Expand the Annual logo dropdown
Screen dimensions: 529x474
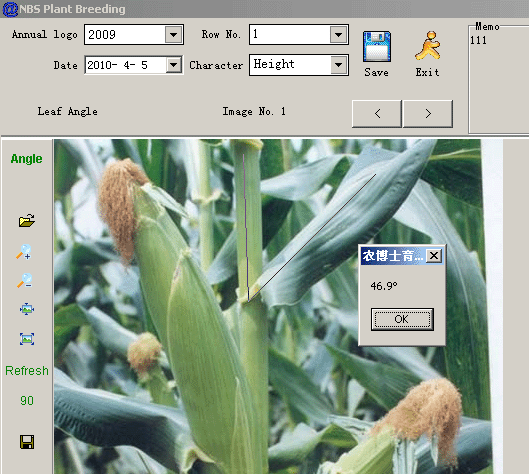click(173, 34)
